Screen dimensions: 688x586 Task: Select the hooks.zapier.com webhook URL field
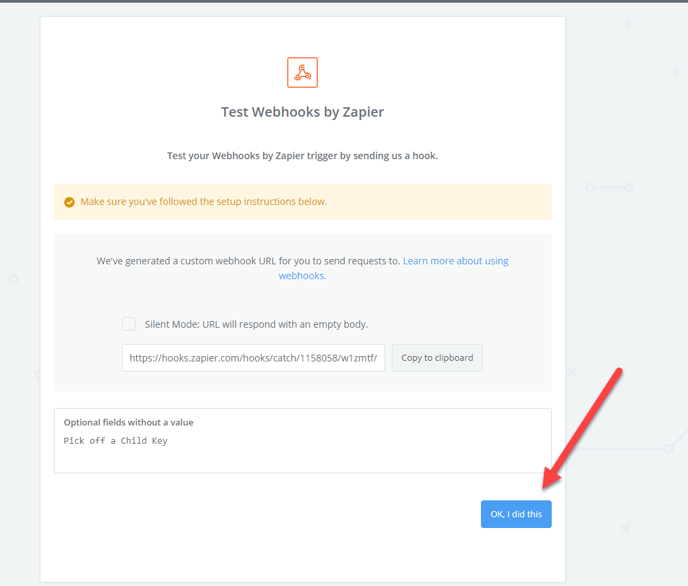coord(253,358)
